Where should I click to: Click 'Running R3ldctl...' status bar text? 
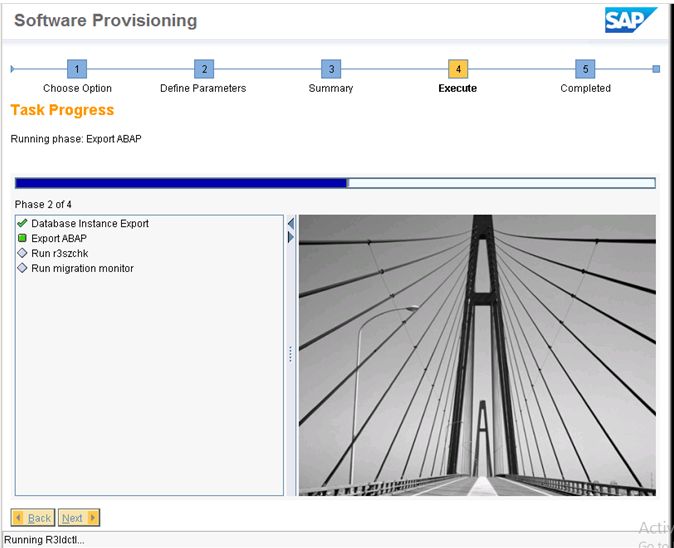(x=44, y=540)
